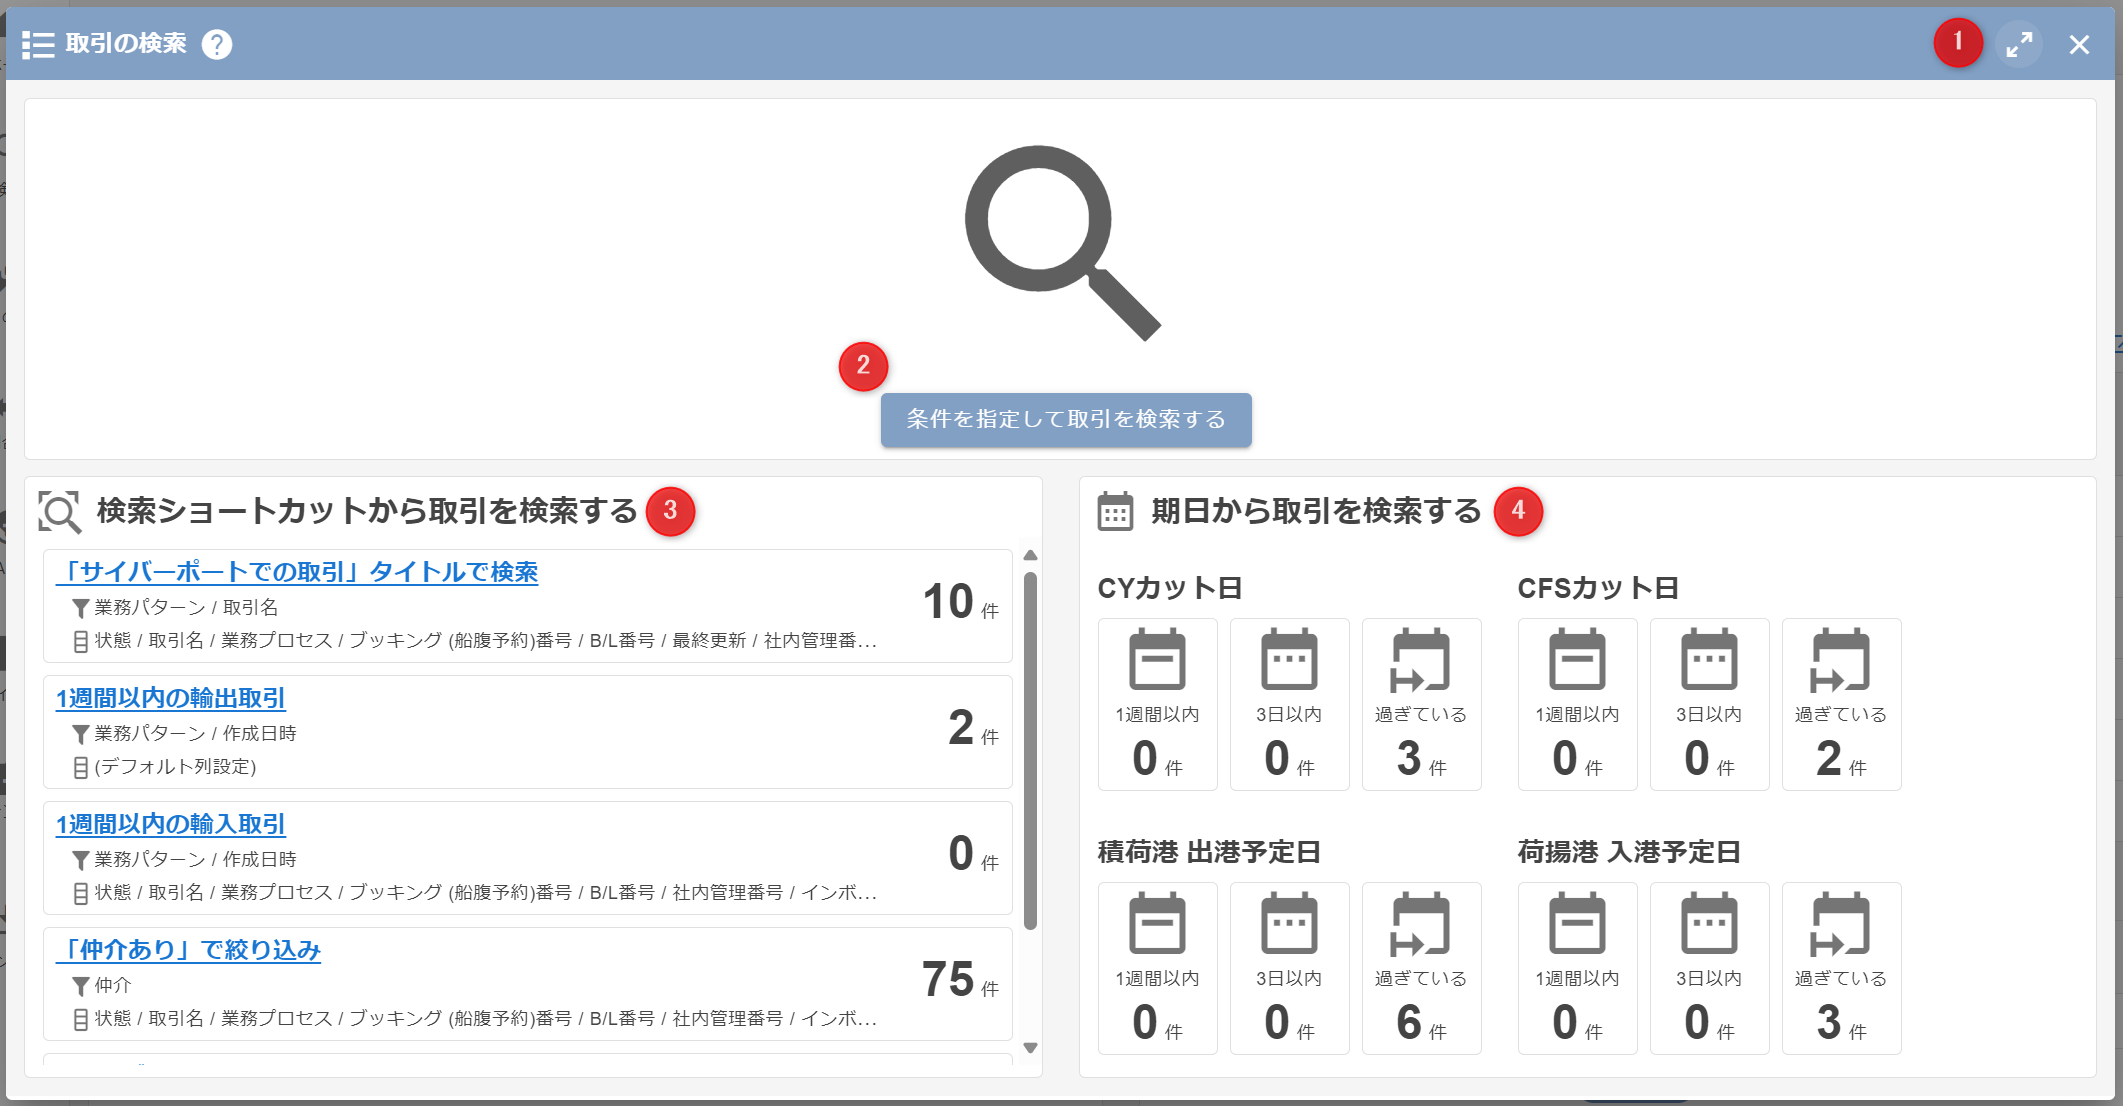The height and width of the screenshot is (1106, 2123).
Task: Click scrollbar down arrow in shortcut list
Action: (x=1030, y=1048)
